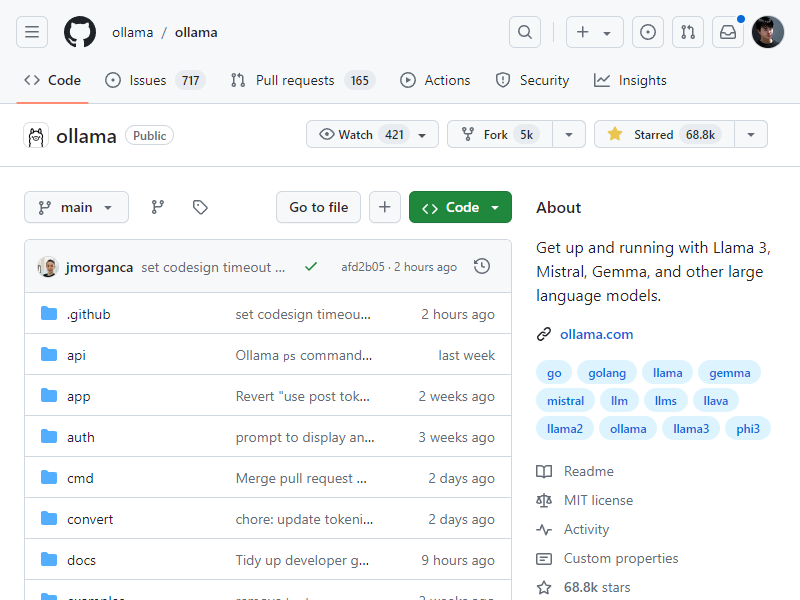
Task: Click the ollama repository name heading
Action: (86, 136)
